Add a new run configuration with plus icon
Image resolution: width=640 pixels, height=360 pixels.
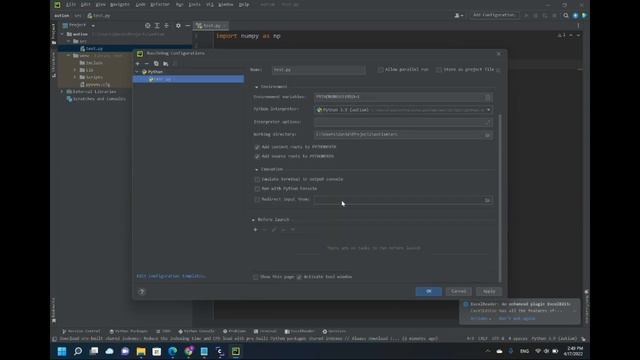point(138,64)
